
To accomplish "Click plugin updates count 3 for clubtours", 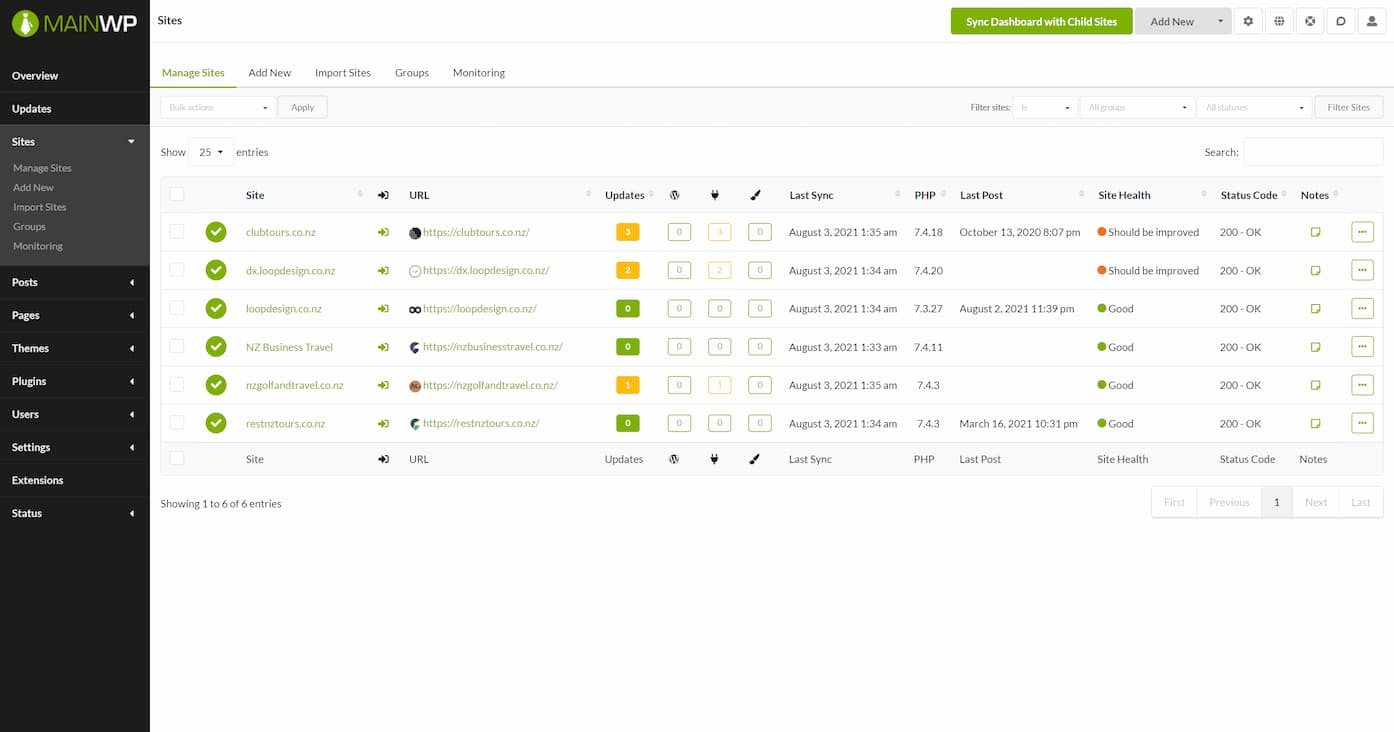I will (719, 232).
